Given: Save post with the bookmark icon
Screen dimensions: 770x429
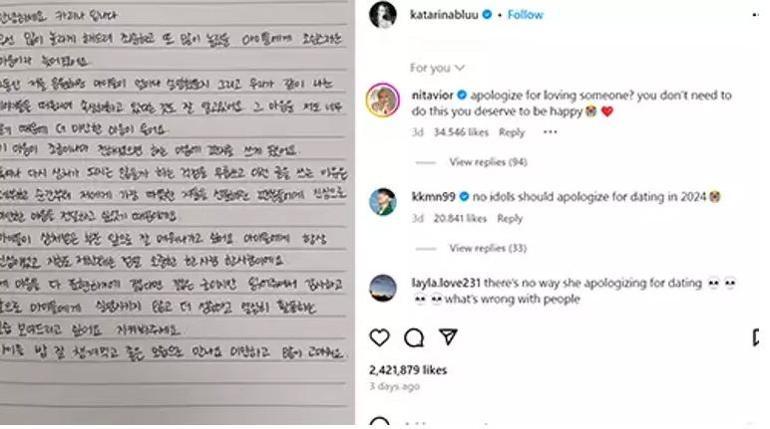Looking at the screenshot, I should coord(757,338).
